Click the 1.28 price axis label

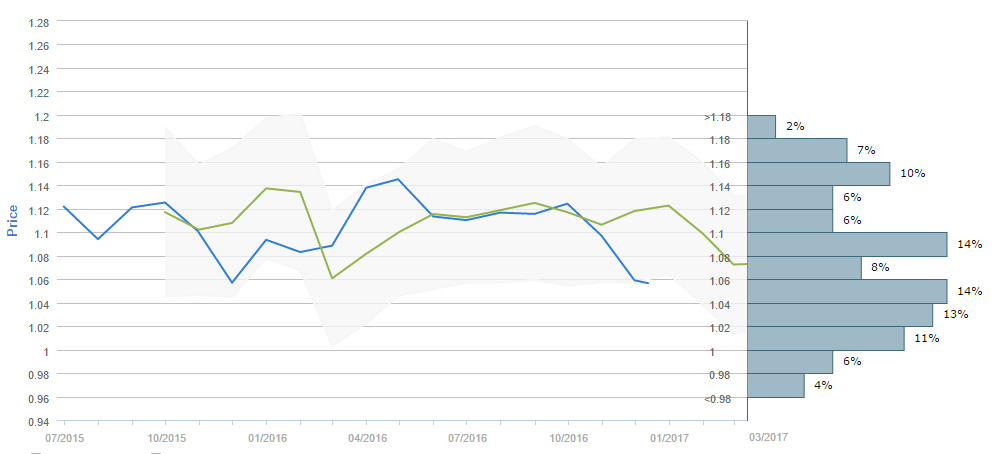point(40,22)
